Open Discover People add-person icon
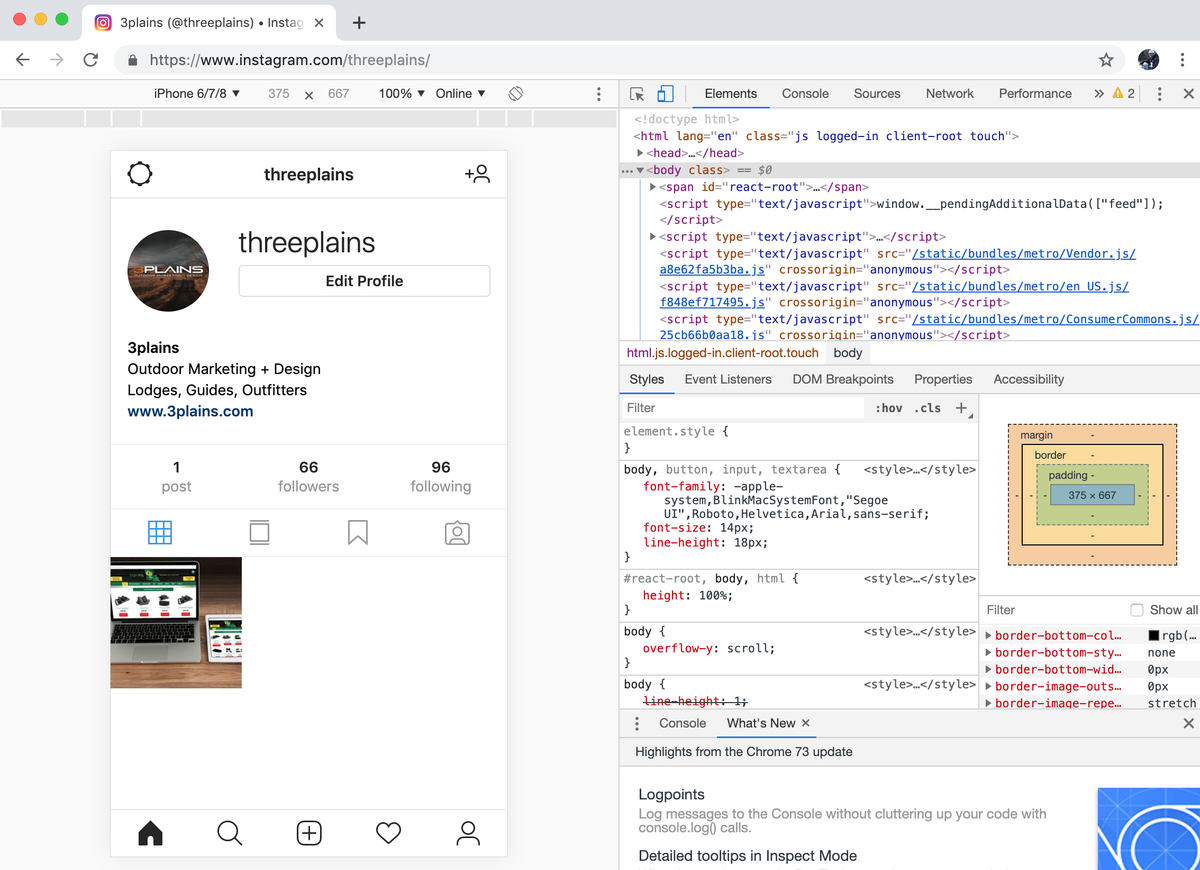This screenshot has height=870, width=1200. coord(477,174)
